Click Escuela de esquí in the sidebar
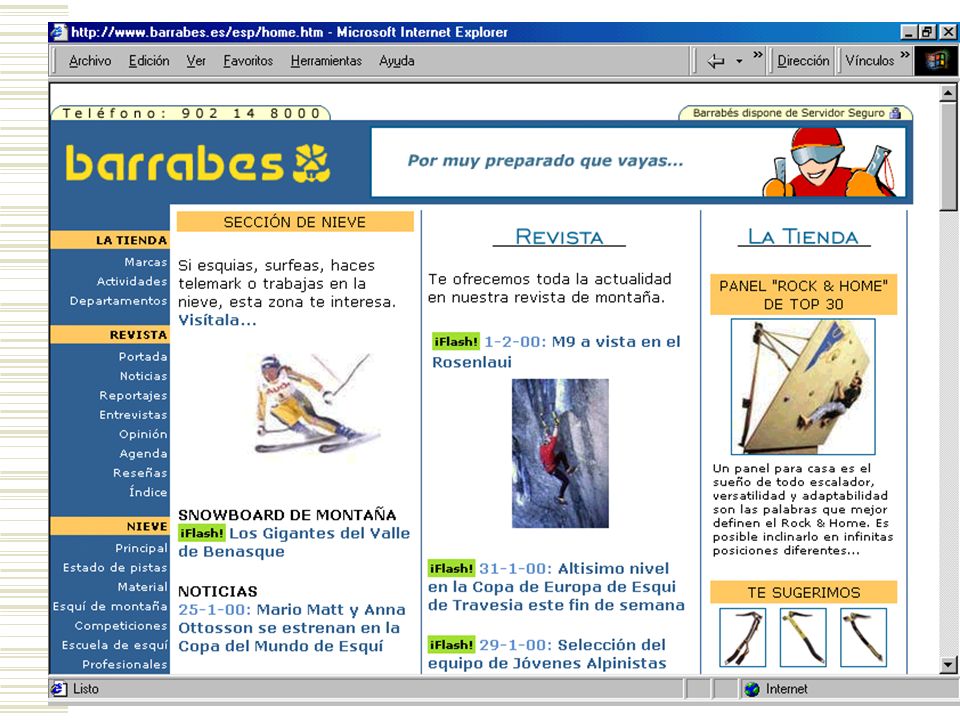Image resolution: width=960 pixels, height=720 pixels. tap(114, 645)
